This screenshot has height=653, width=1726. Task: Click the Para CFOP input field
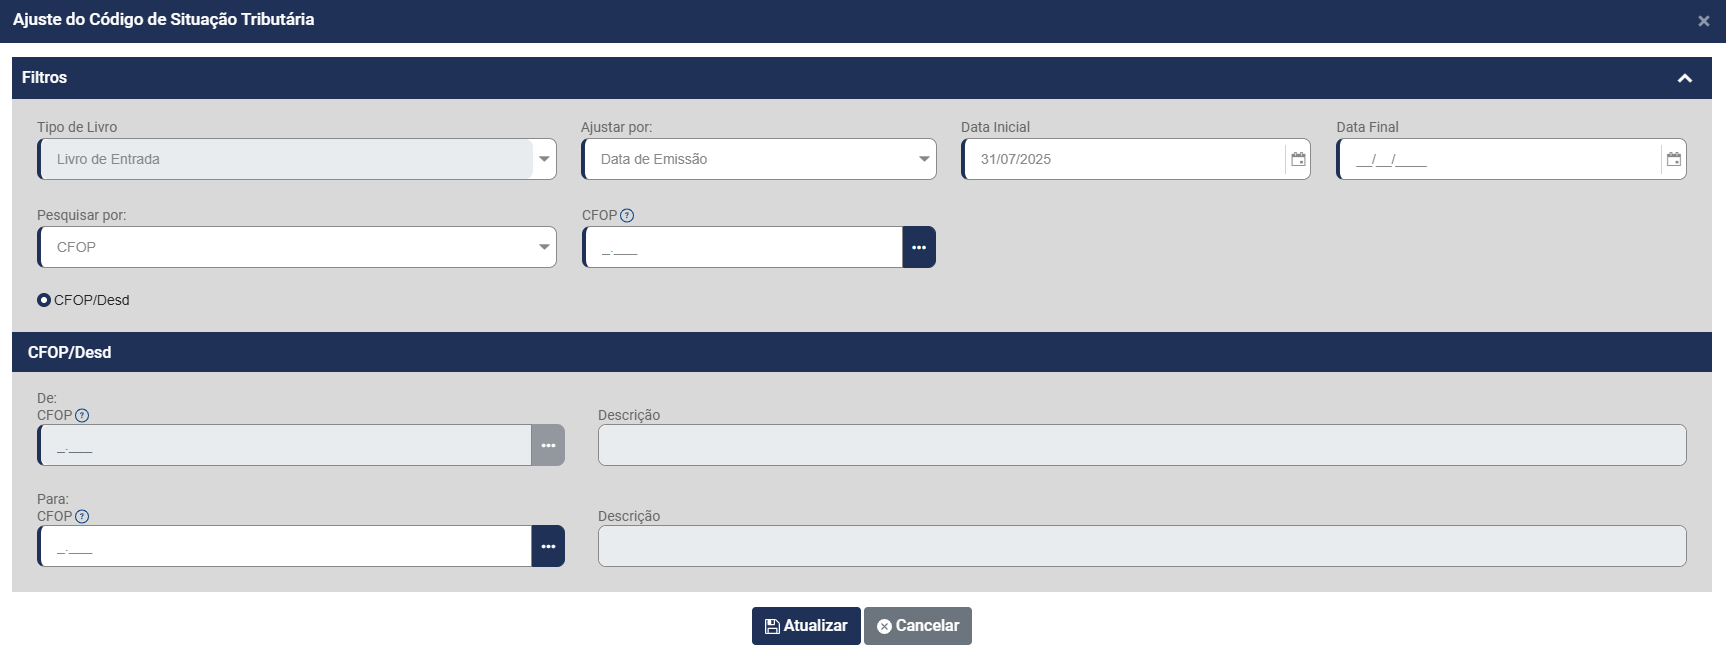[x=284, y=546]
